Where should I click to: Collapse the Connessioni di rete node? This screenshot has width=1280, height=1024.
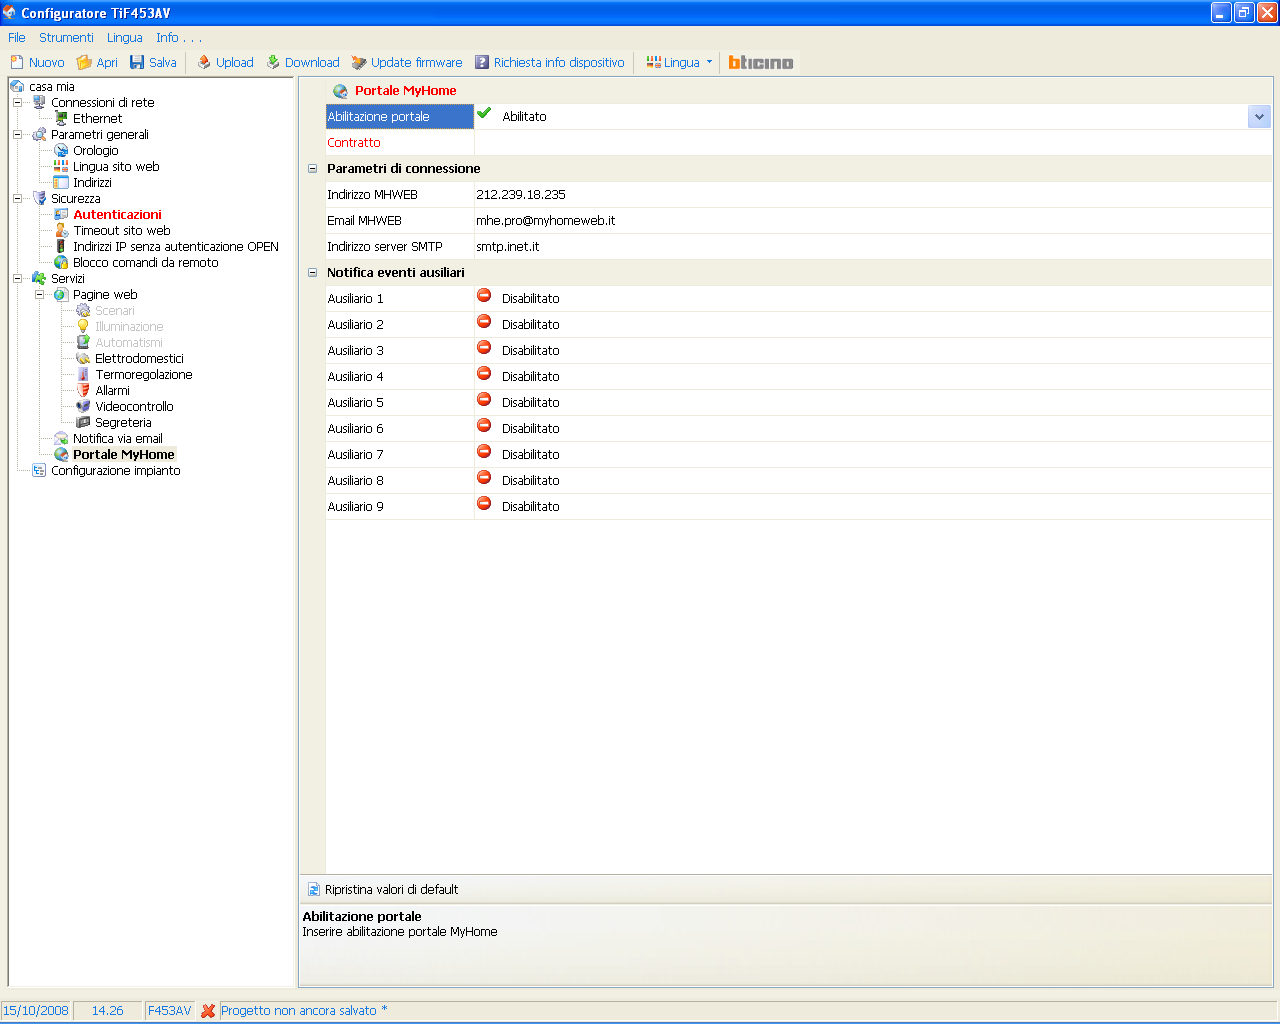coord(17,102)
